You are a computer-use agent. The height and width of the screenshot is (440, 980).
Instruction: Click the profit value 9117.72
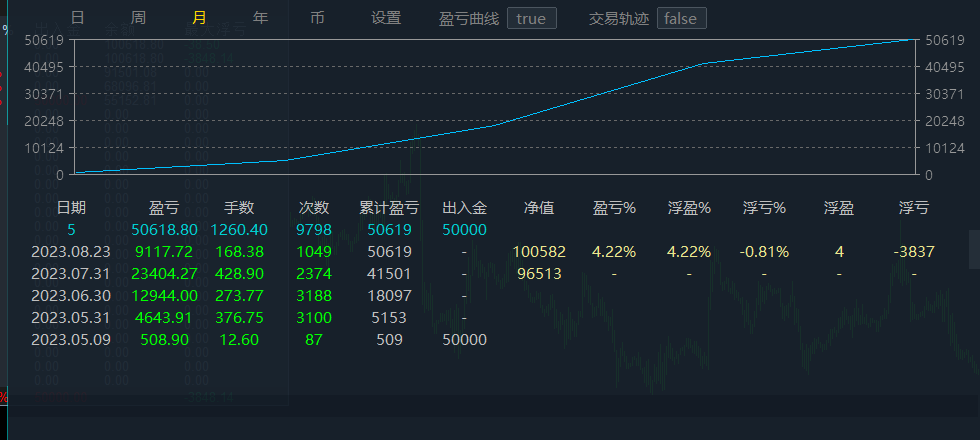coord(164,252)
